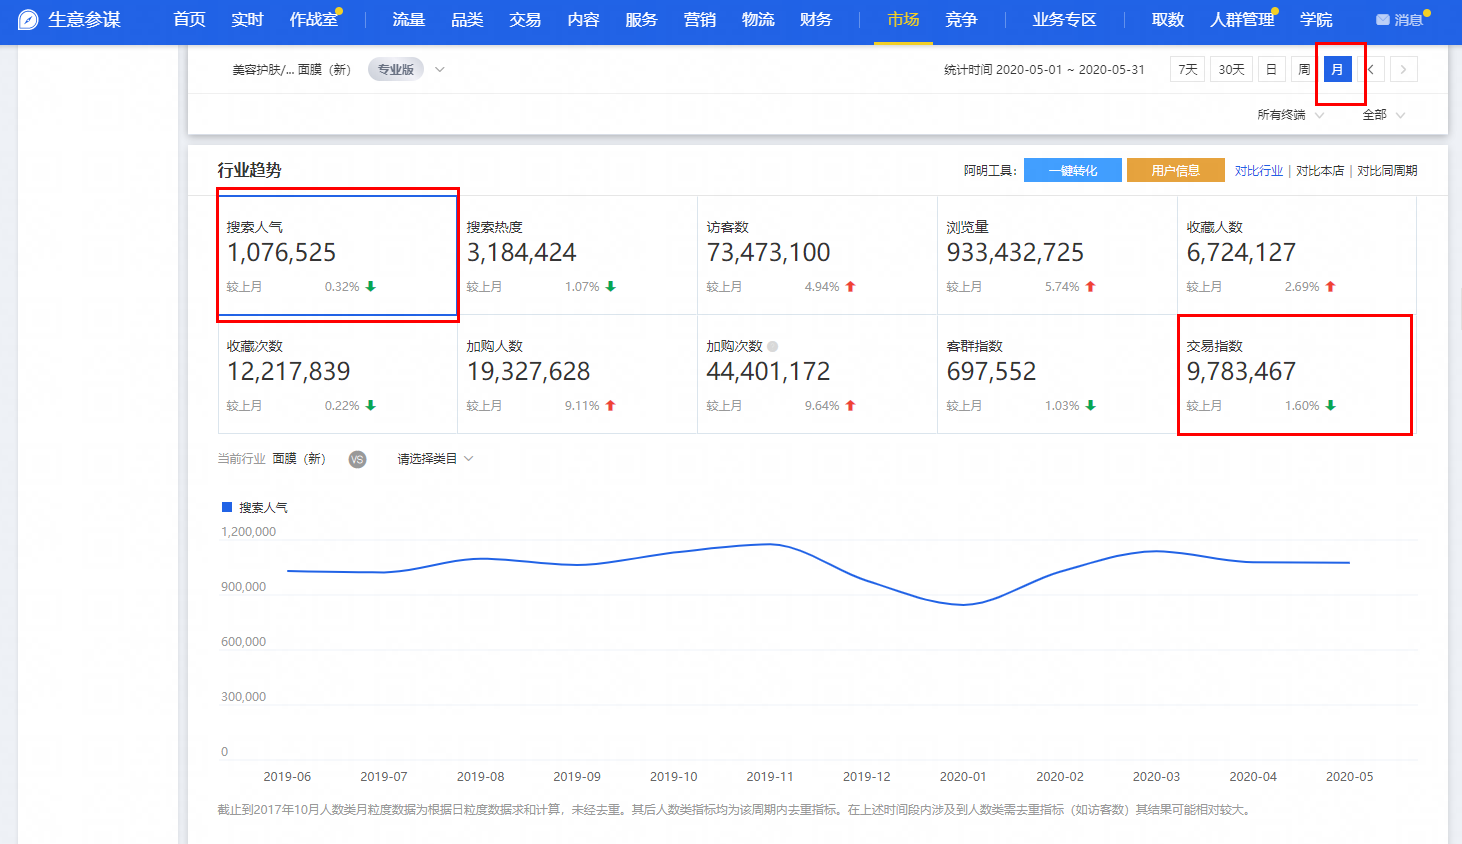Select the 日 granularity button
Viewport: 1462px width, 844px height.
[x=1271, y=69]
